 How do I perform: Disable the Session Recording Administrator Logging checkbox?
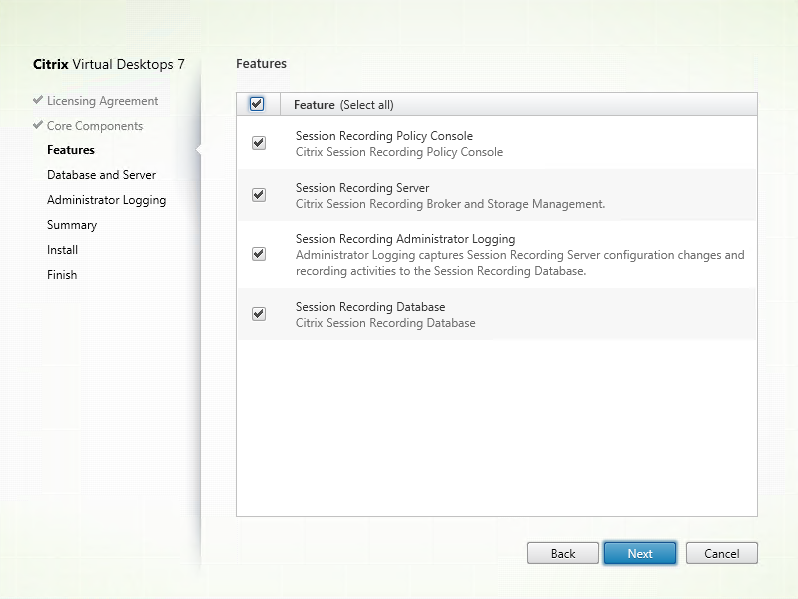click(259, 254)
